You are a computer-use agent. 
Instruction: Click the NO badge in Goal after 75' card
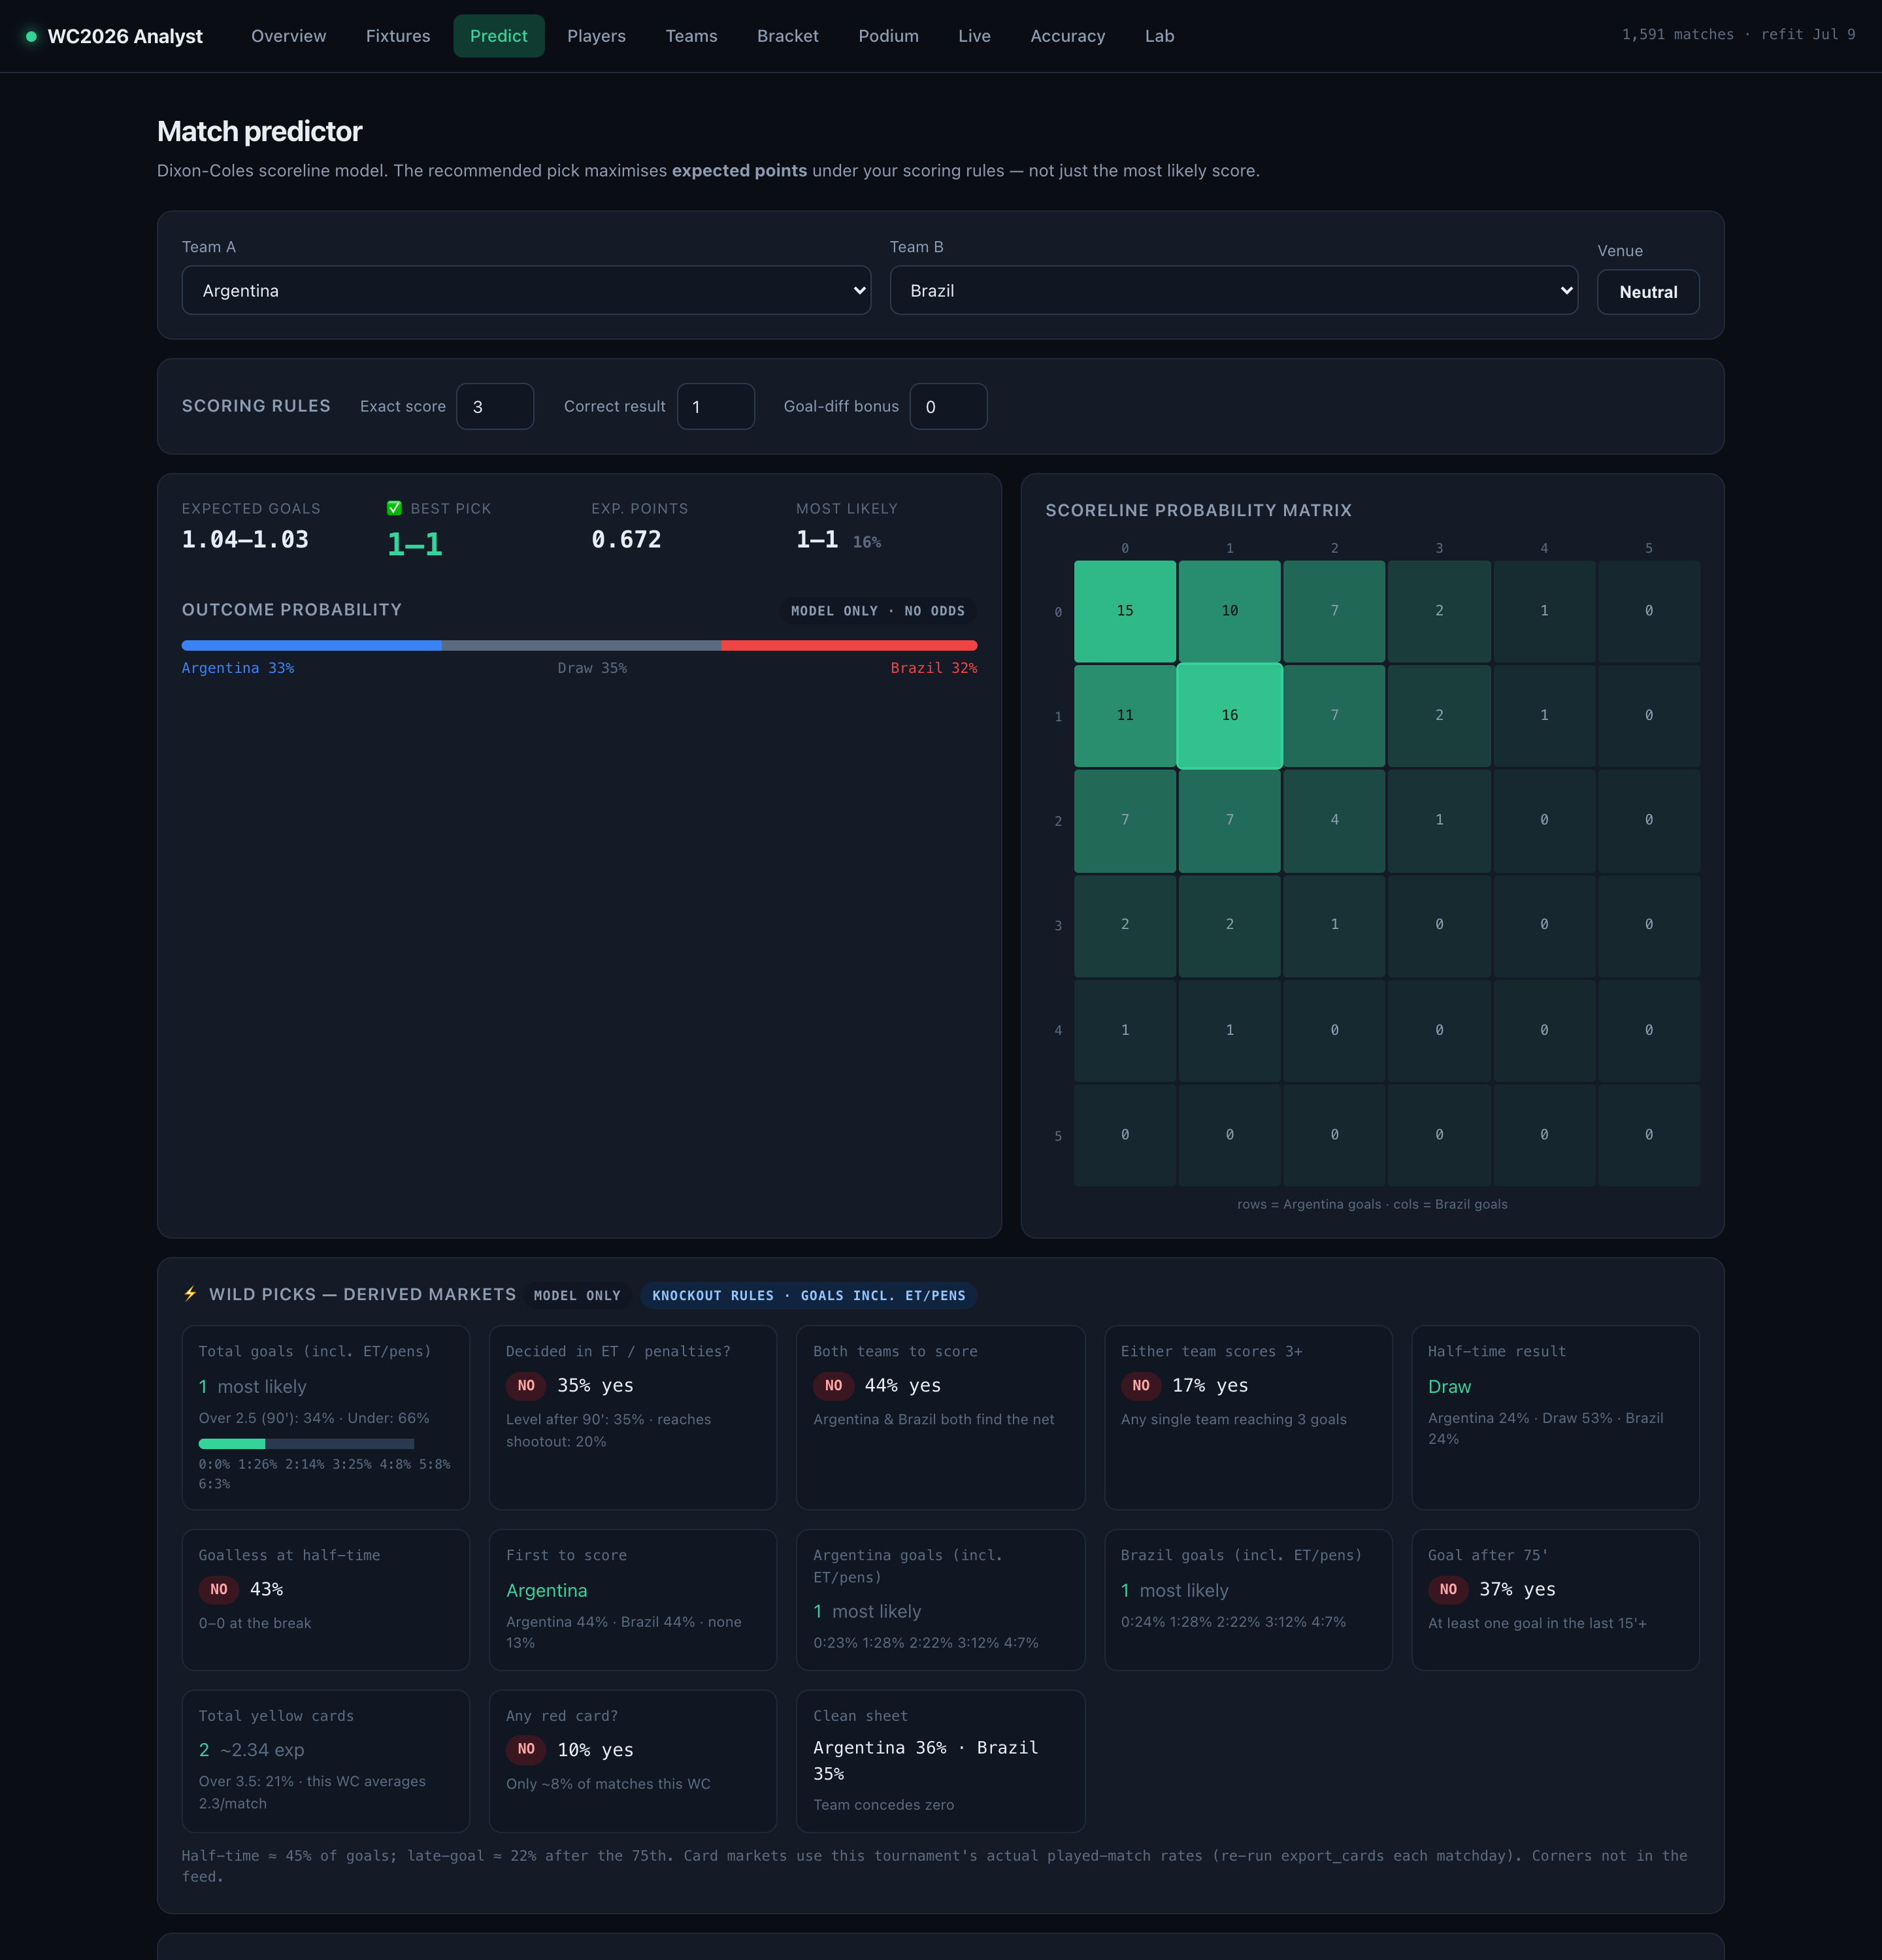click(1448, 1589)
